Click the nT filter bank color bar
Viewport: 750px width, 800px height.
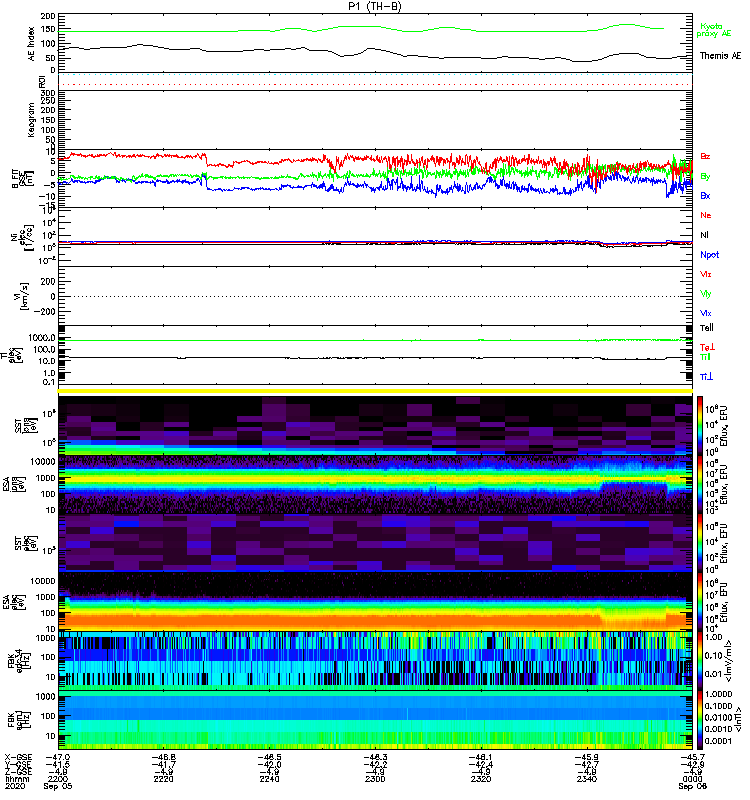pyautogui.click(x=699, y=720)
